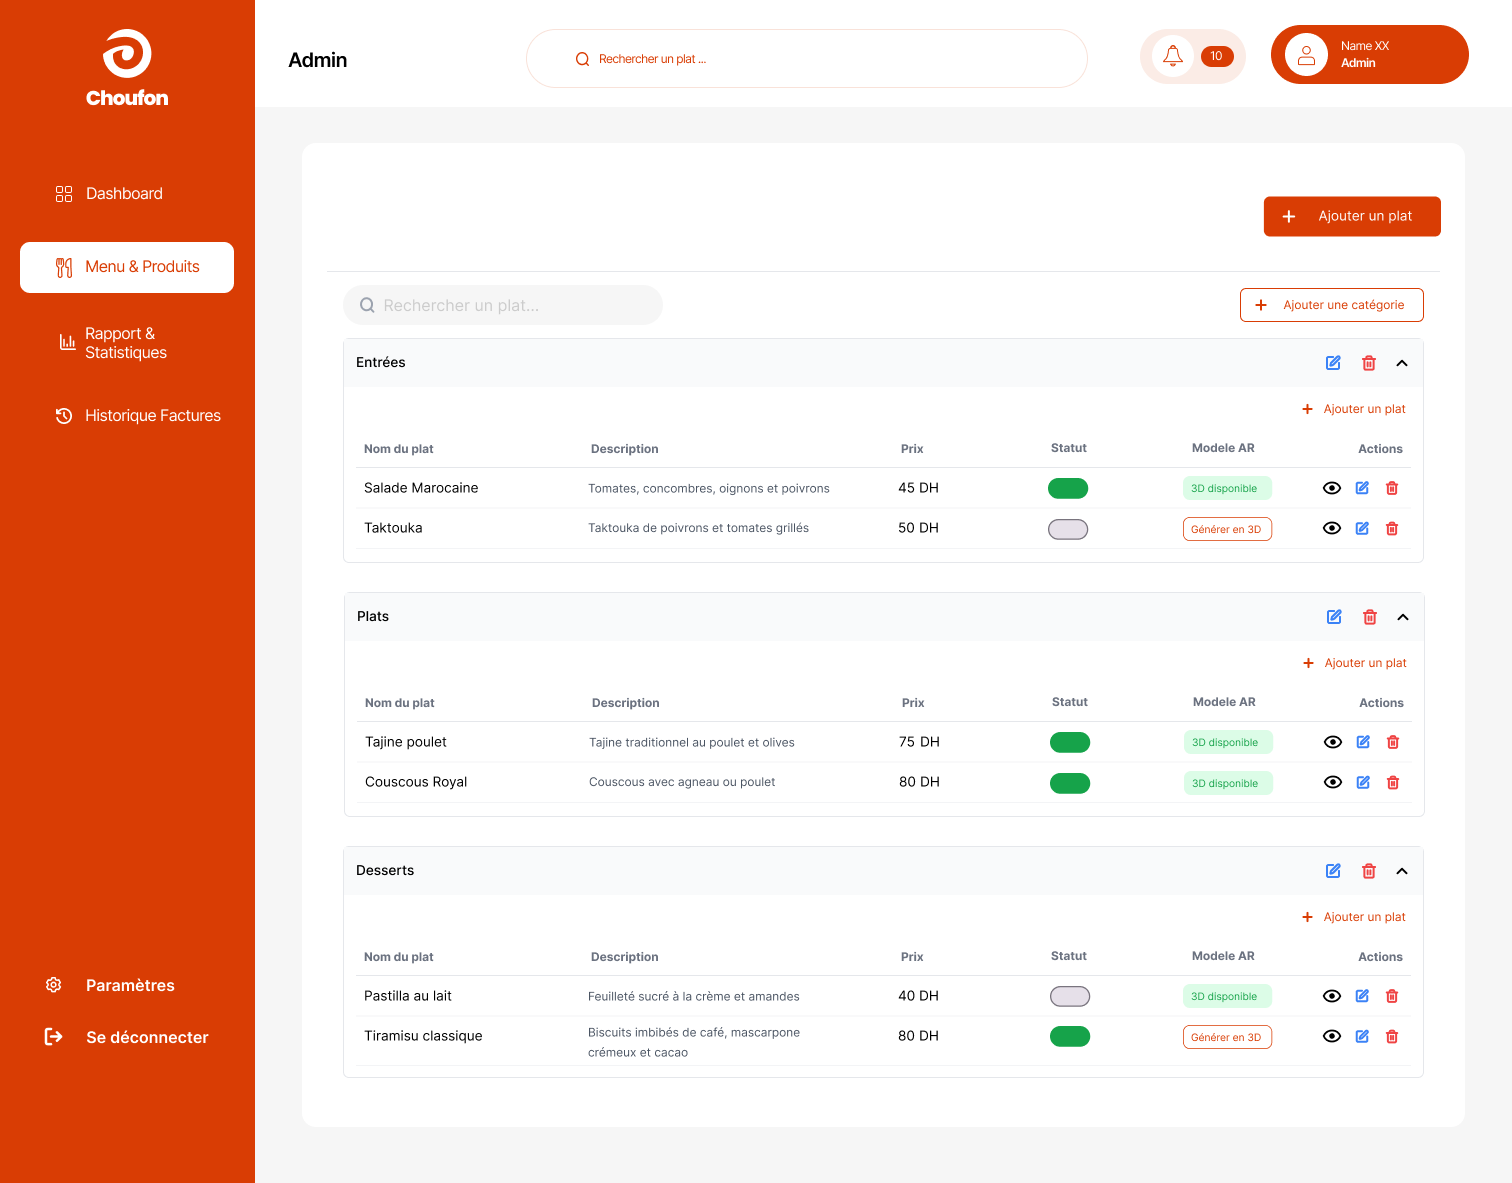Edit the Entrées category

(1333, 363)
